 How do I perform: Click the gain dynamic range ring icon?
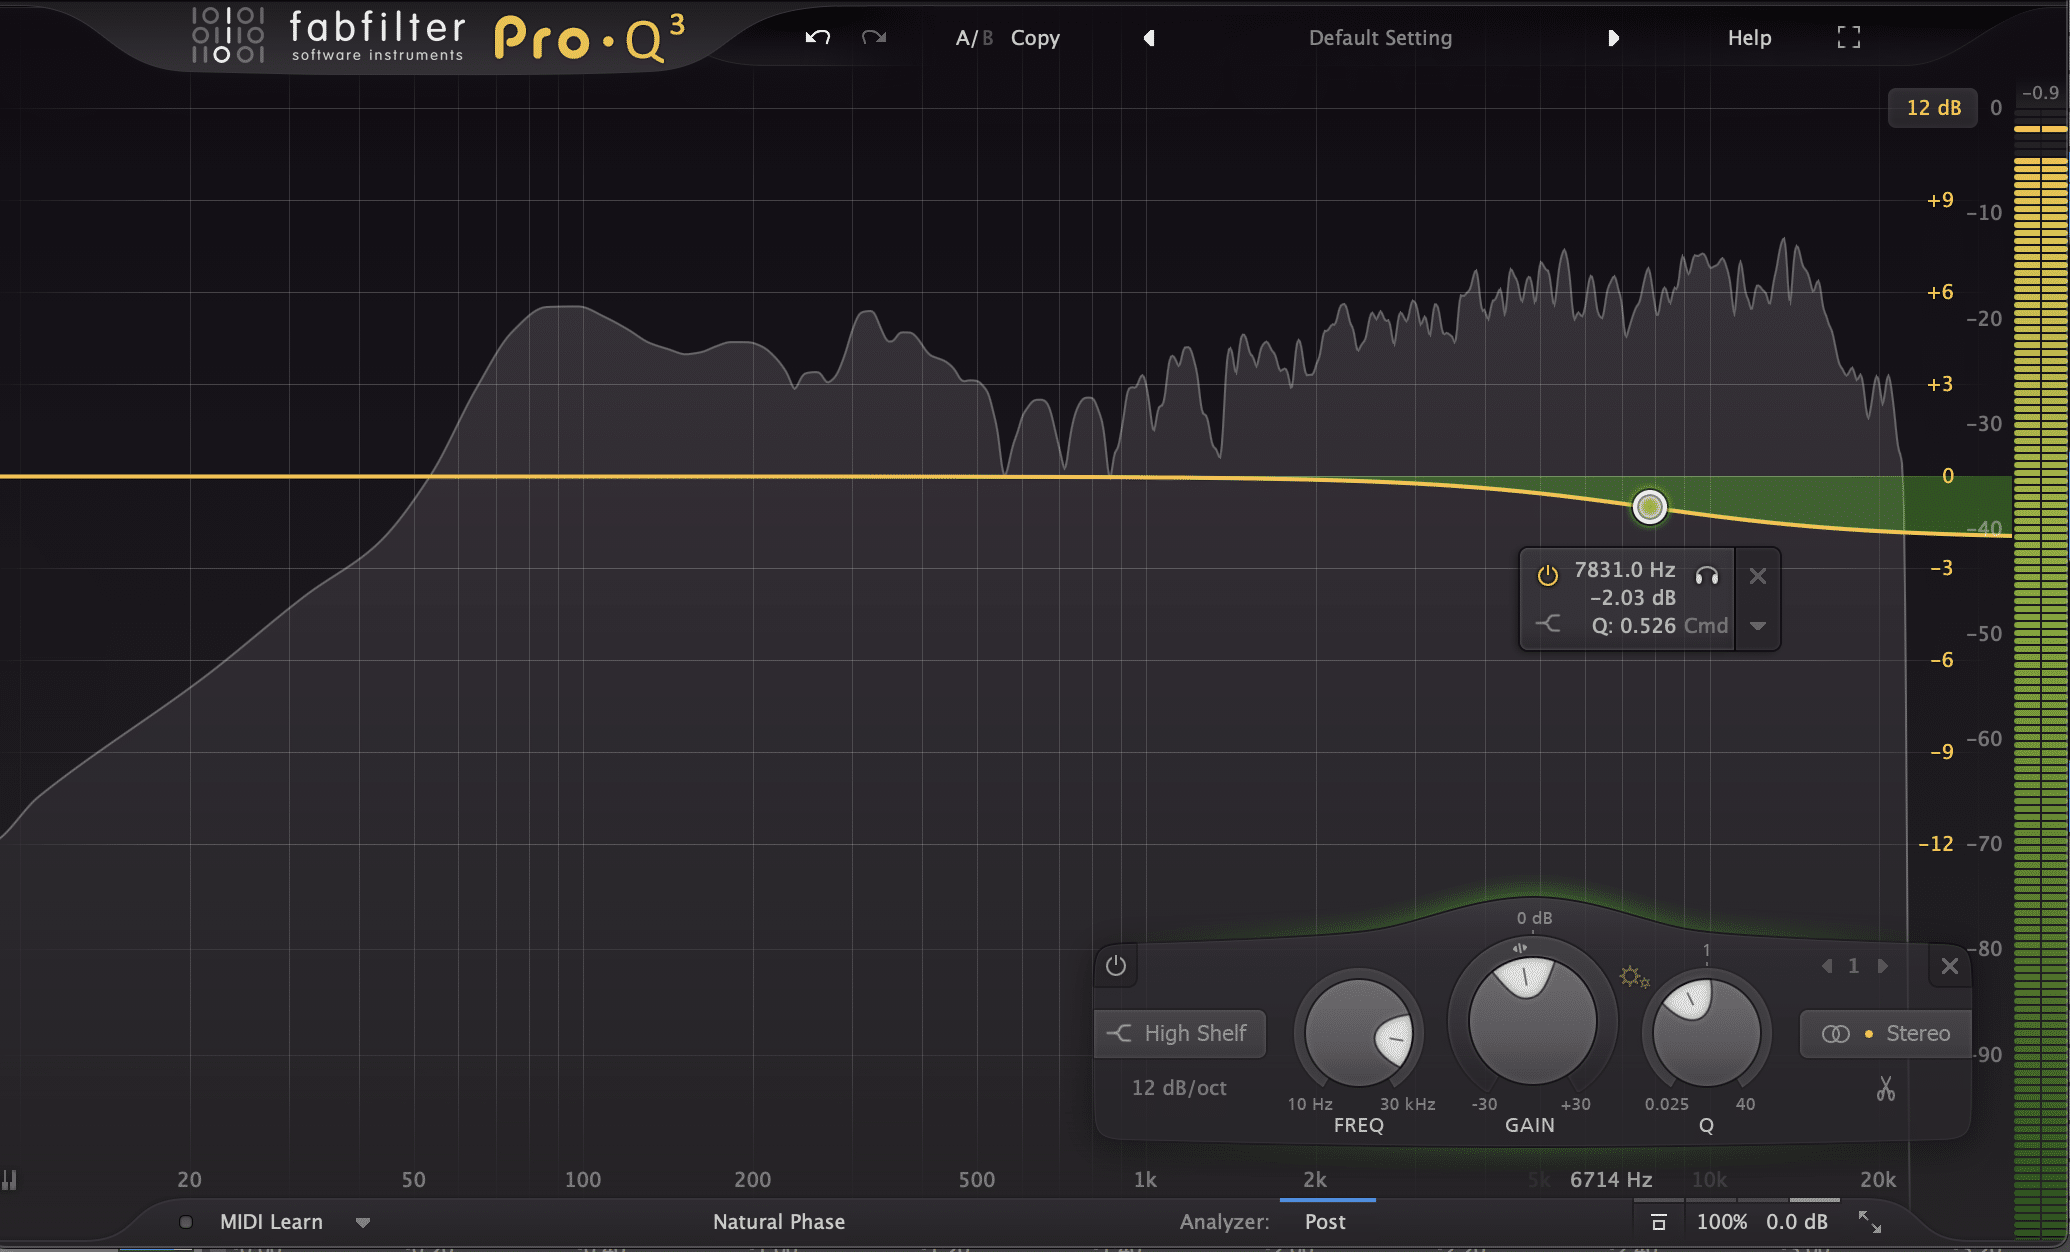[x=1520, y=948]
